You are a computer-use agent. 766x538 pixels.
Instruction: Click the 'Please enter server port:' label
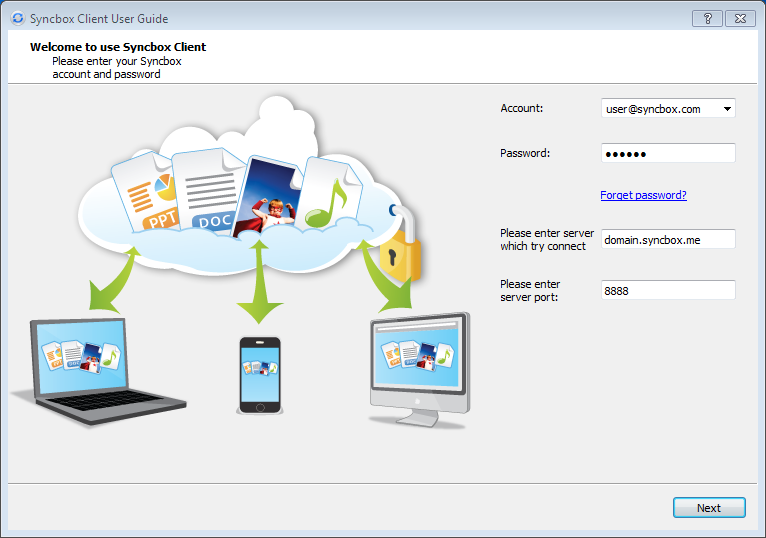(530, 290)
